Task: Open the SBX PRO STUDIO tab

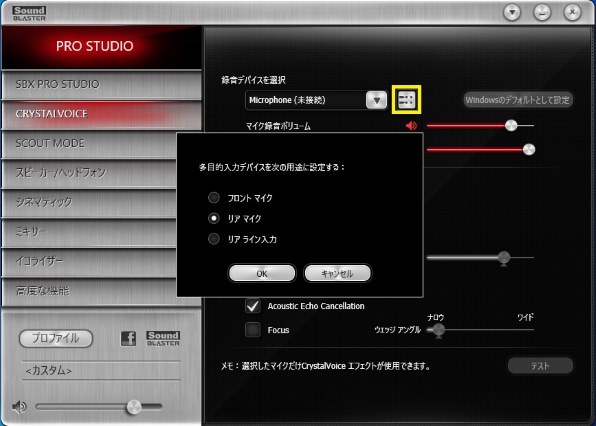Action: [101, 84]
